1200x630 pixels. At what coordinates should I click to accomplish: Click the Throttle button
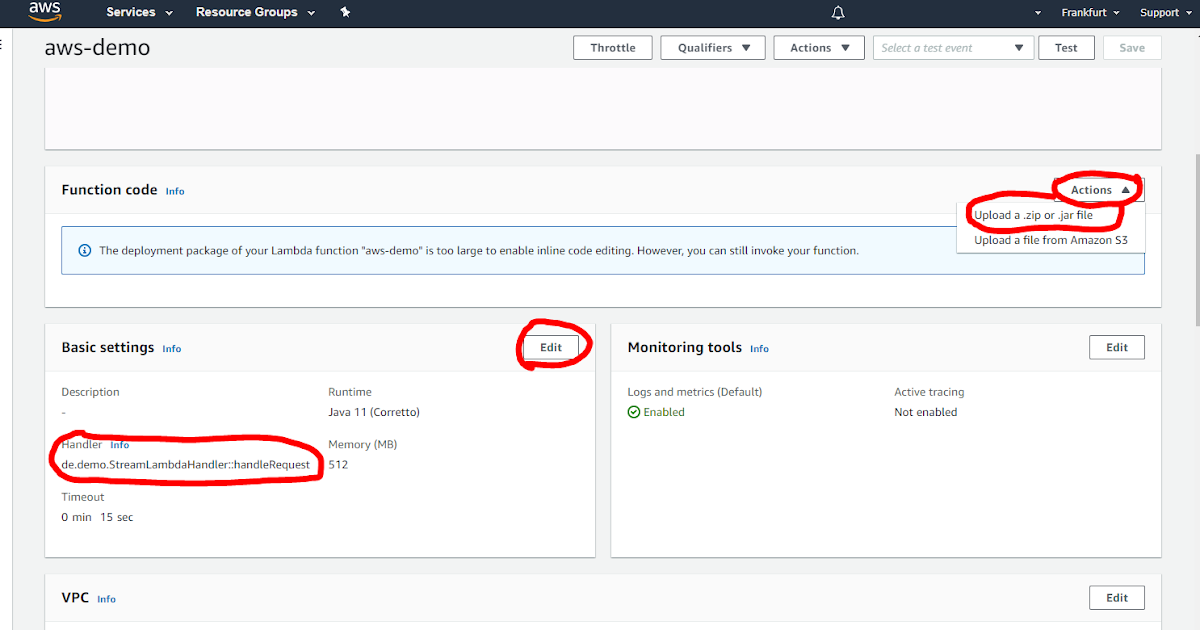click(612, 47)
